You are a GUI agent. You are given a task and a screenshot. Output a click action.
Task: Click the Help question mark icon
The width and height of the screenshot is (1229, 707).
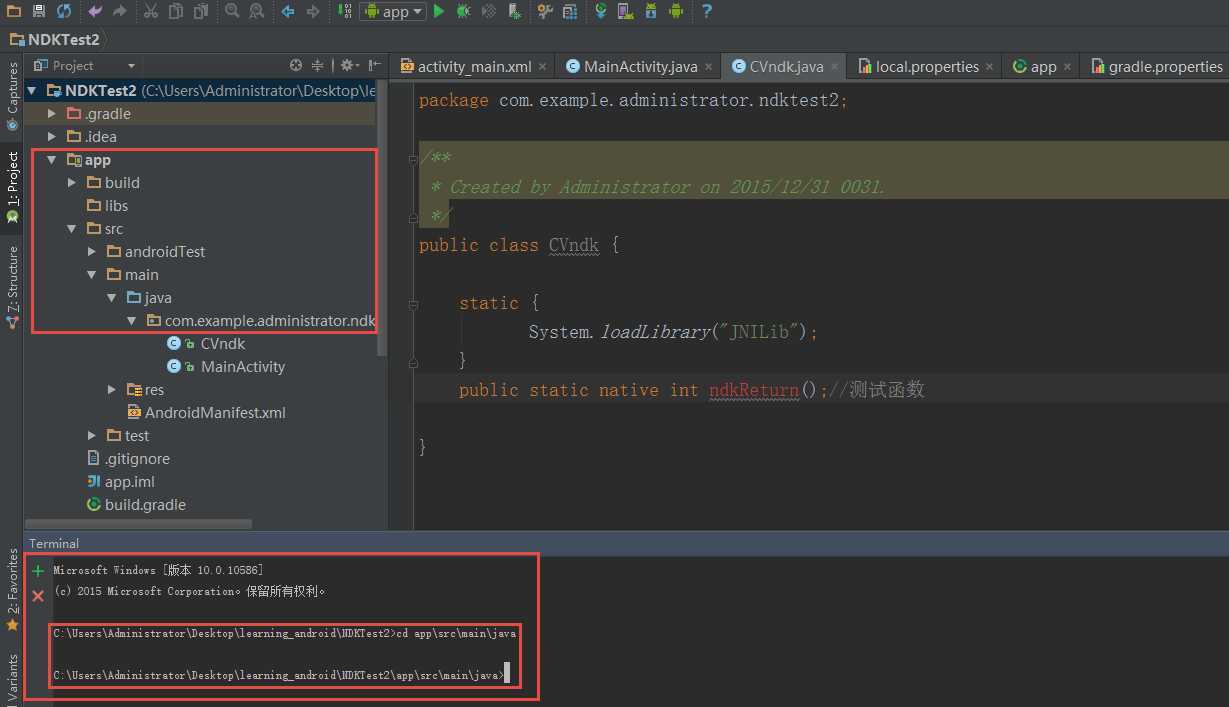pos(707,11)
